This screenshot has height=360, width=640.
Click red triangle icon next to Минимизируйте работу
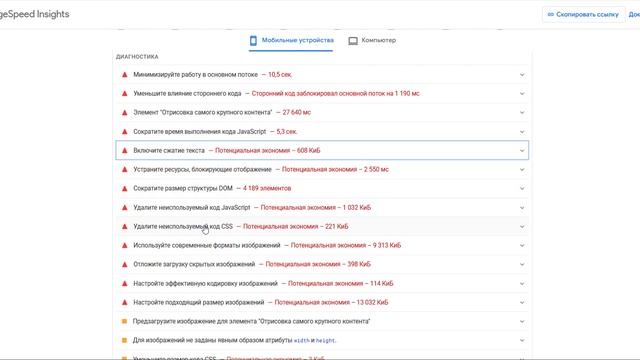(124, 75)
